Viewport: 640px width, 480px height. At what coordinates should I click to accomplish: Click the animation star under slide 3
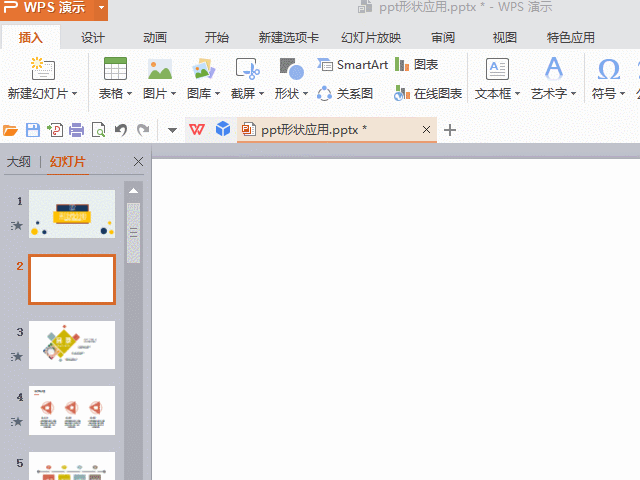pyautogui.click(x=17, y=356)
